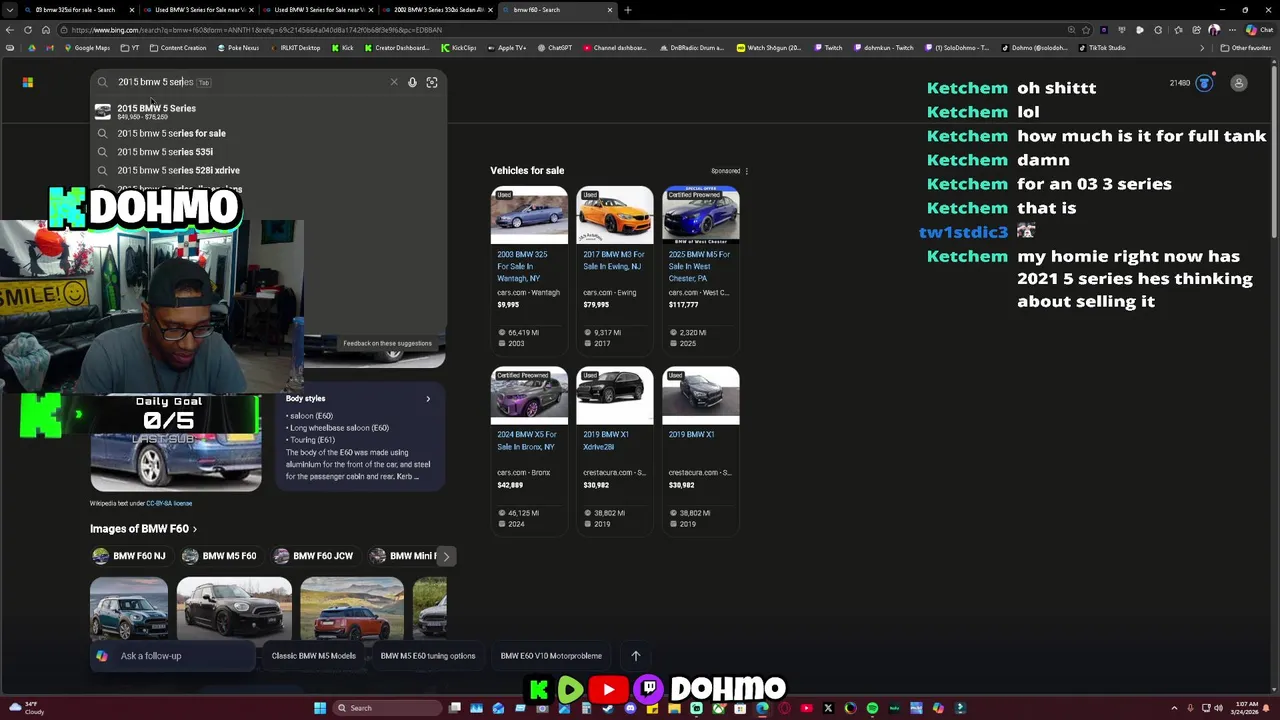Screen dimensions: 1280x720
Task: Expand Images of BMW F60 heading chevron
Action: tap(195, 529)
